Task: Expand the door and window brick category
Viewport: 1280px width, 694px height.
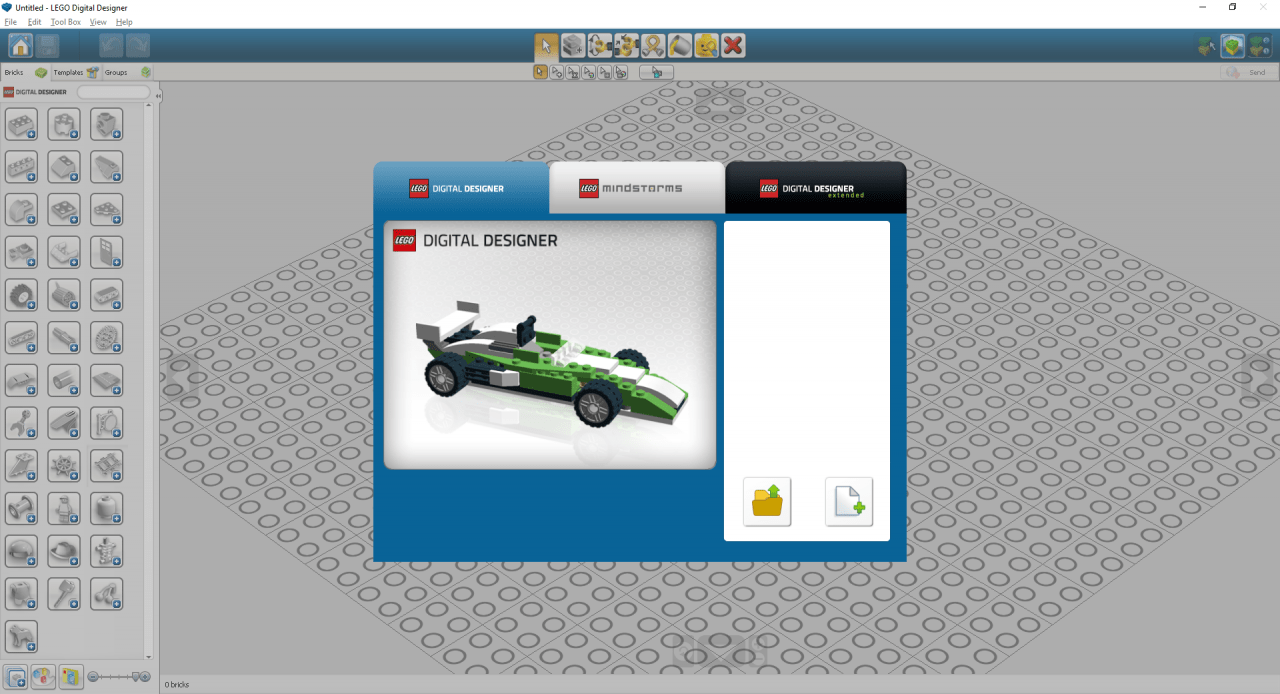Action: pos(107,251)
